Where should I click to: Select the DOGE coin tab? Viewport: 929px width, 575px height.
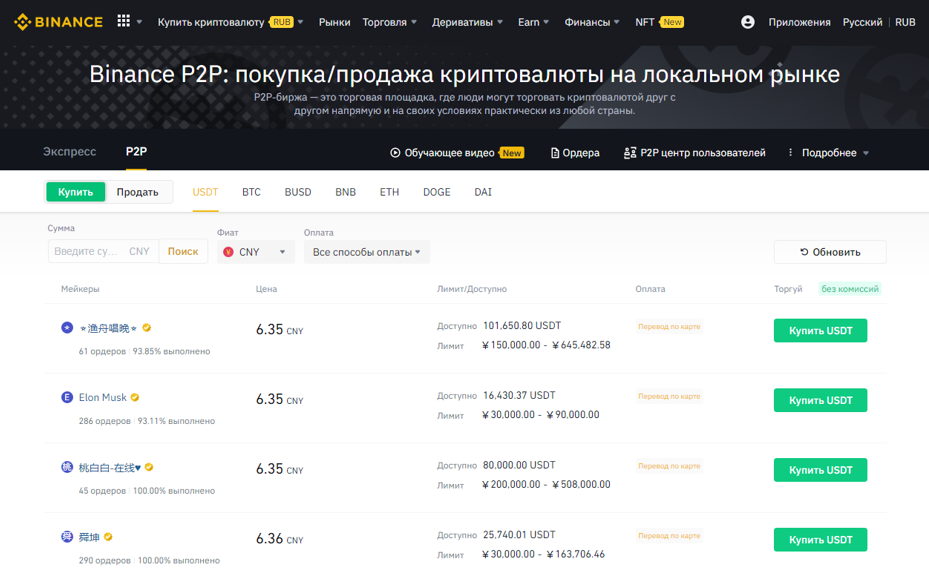pyautogui.click(x=437, y=192)
